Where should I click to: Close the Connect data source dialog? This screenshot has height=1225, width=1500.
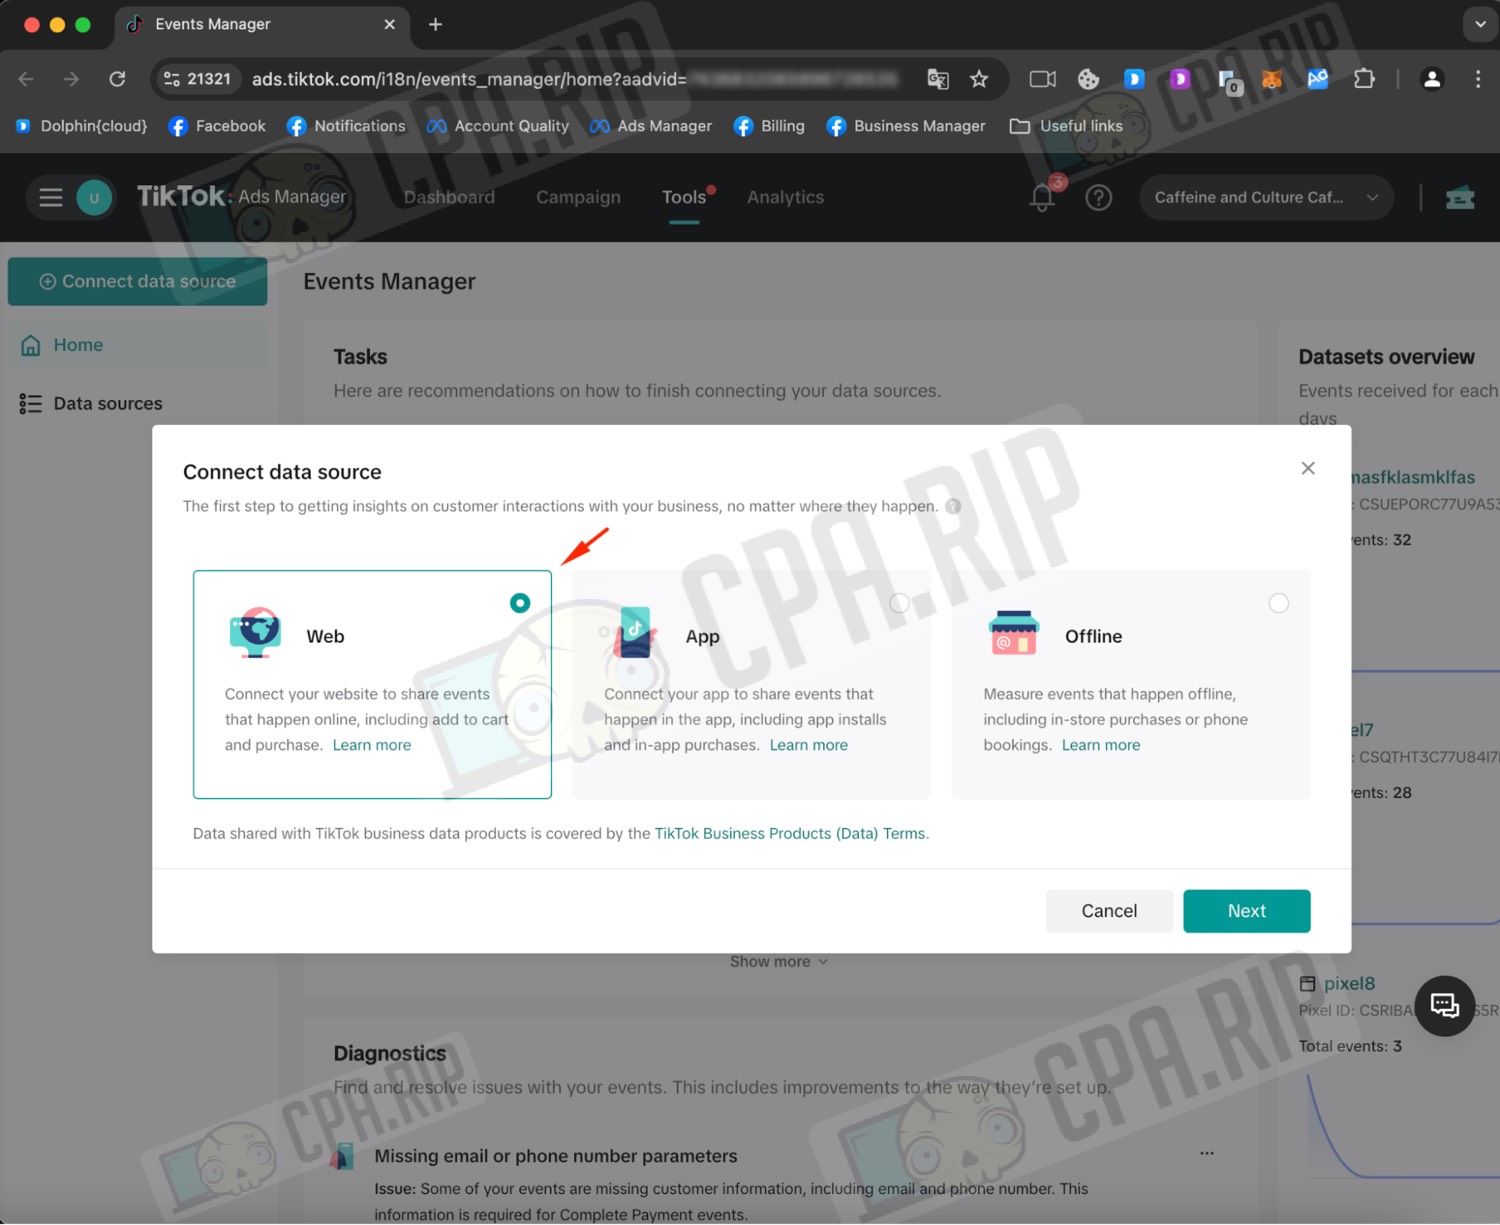(1308, 469)
